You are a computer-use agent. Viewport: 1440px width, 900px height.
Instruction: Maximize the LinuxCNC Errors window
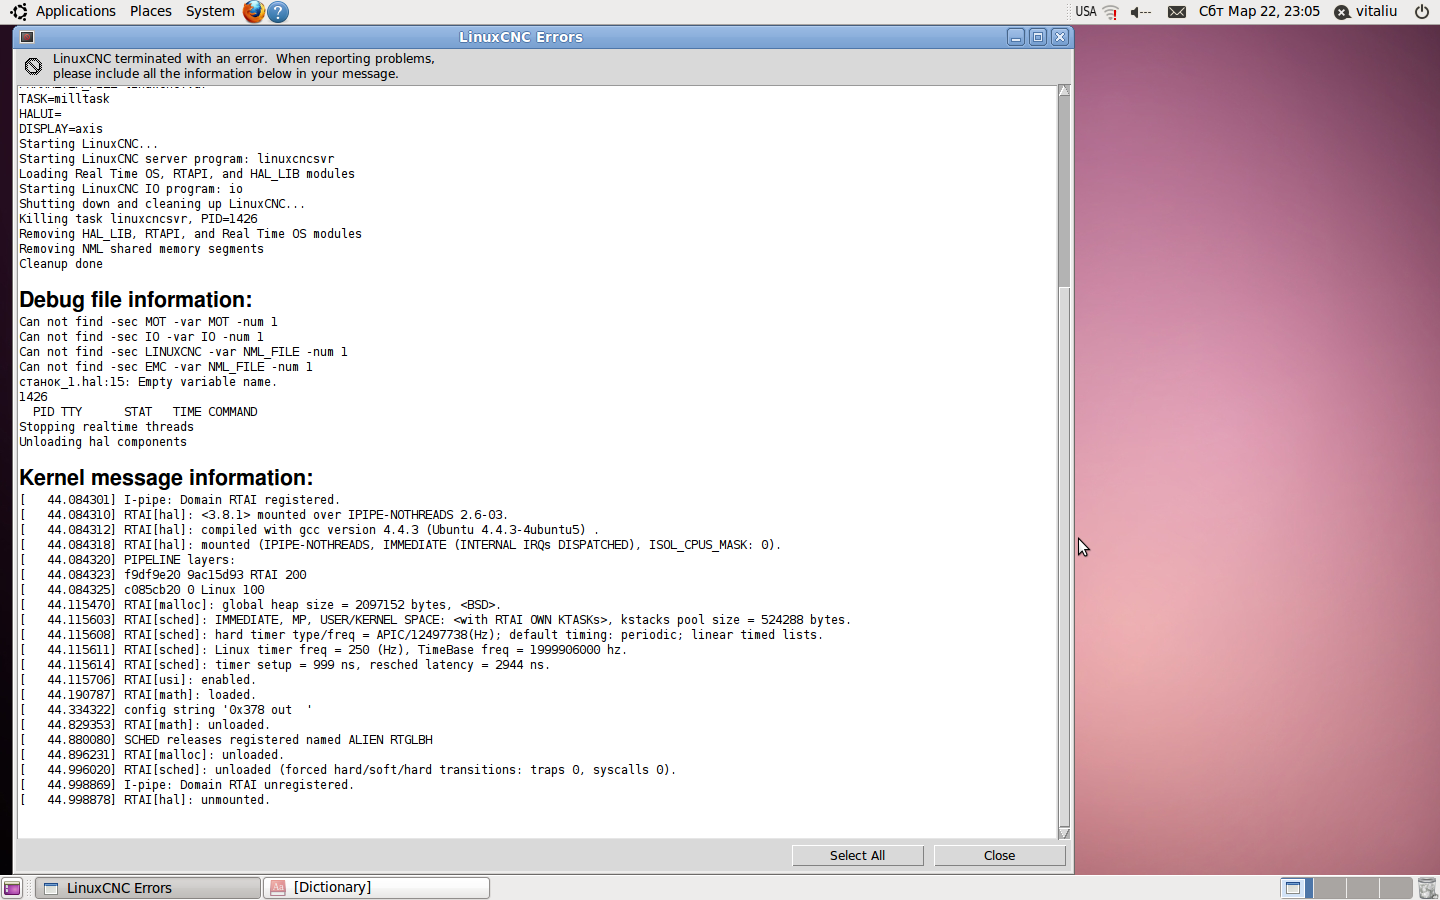pos(1038,37)
